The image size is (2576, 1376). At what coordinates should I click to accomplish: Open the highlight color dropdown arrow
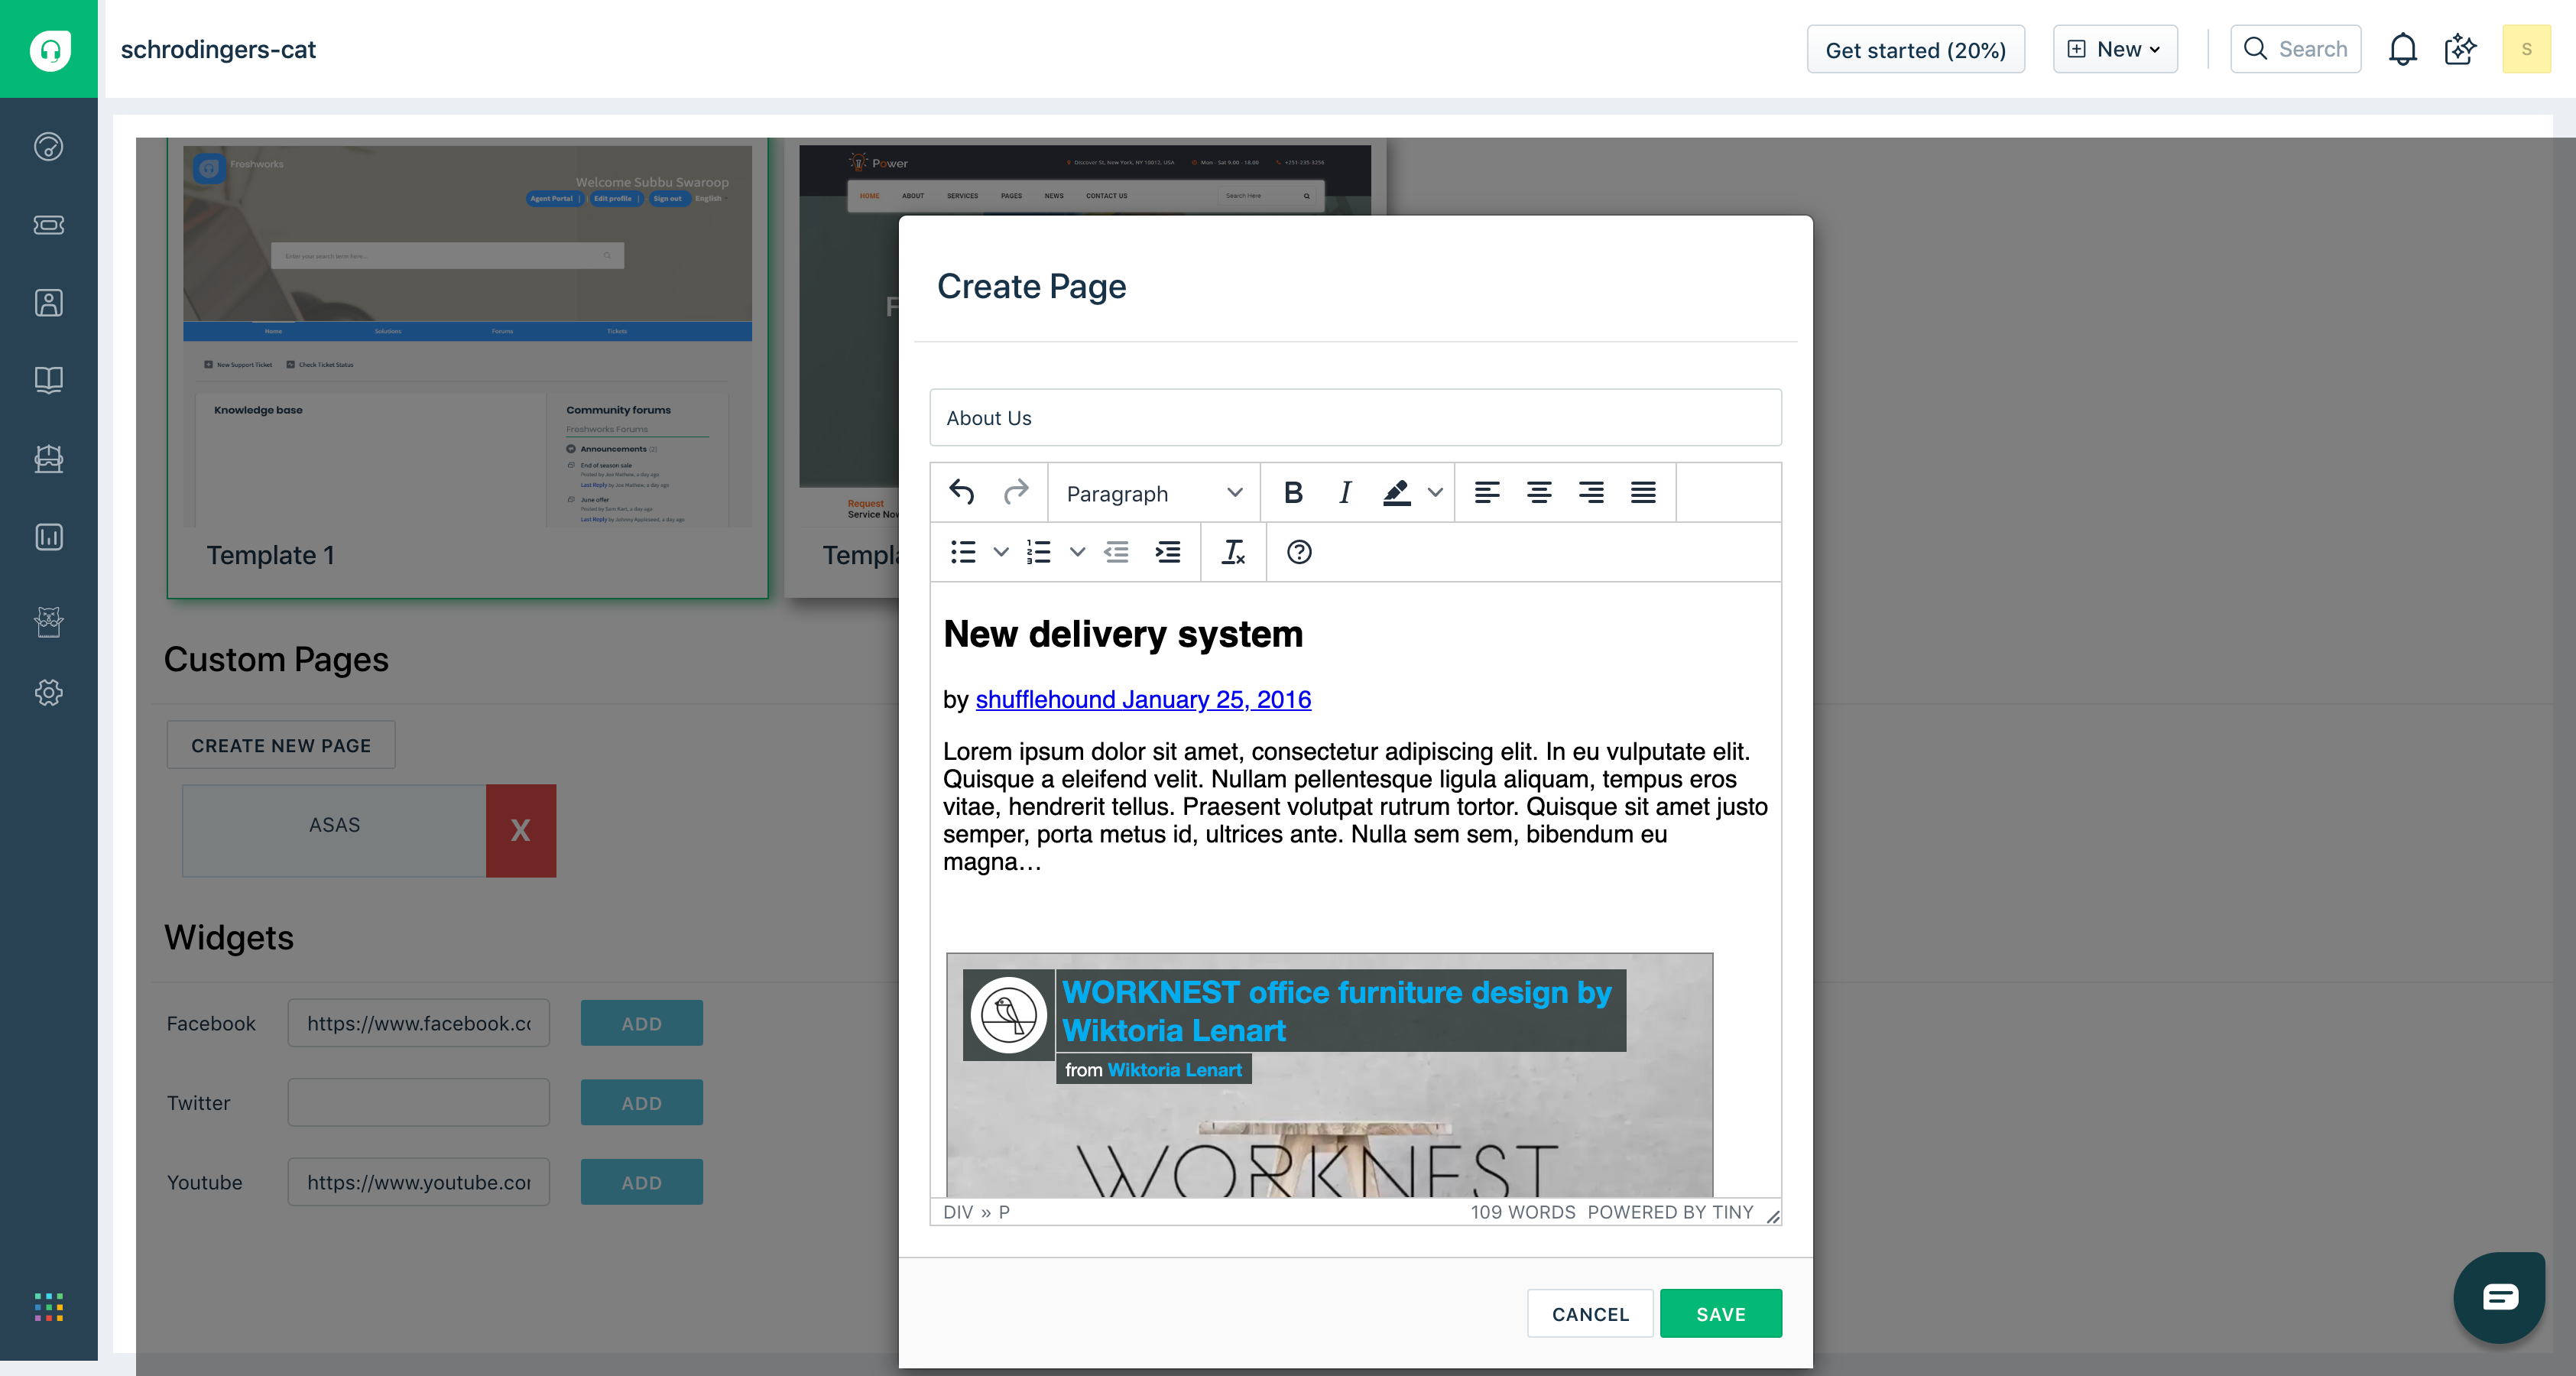[x=1435, y=492]
